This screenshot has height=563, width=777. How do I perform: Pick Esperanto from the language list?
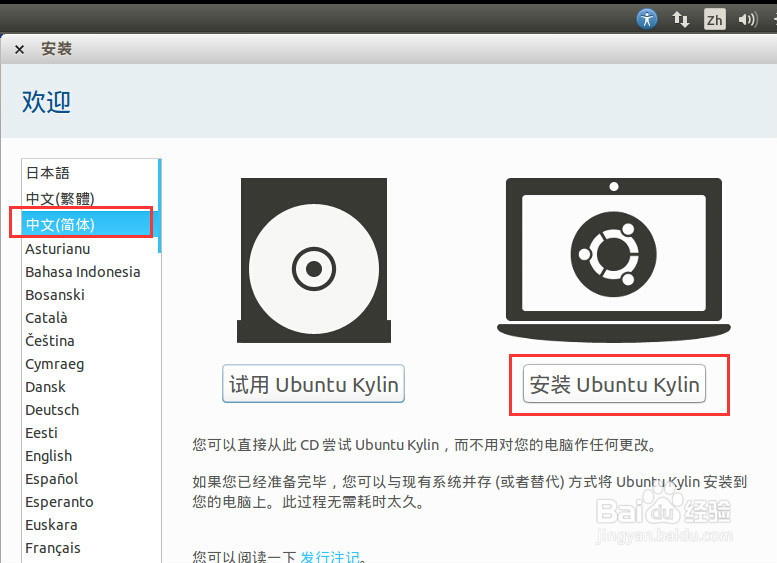[x=90, y=502]
